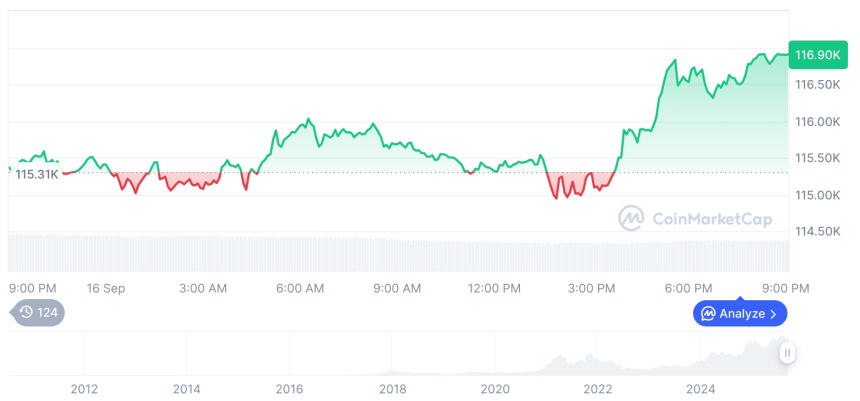Click 2020 on the overview range timeline
This screenshot has width=860, height=401.
[x=494, y=388]
